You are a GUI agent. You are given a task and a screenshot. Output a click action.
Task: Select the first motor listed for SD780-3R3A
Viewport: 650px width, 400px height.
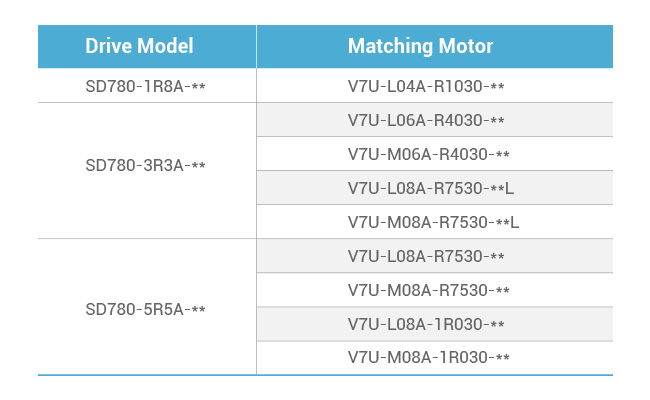pyautogui.click(x=426, y=120)
